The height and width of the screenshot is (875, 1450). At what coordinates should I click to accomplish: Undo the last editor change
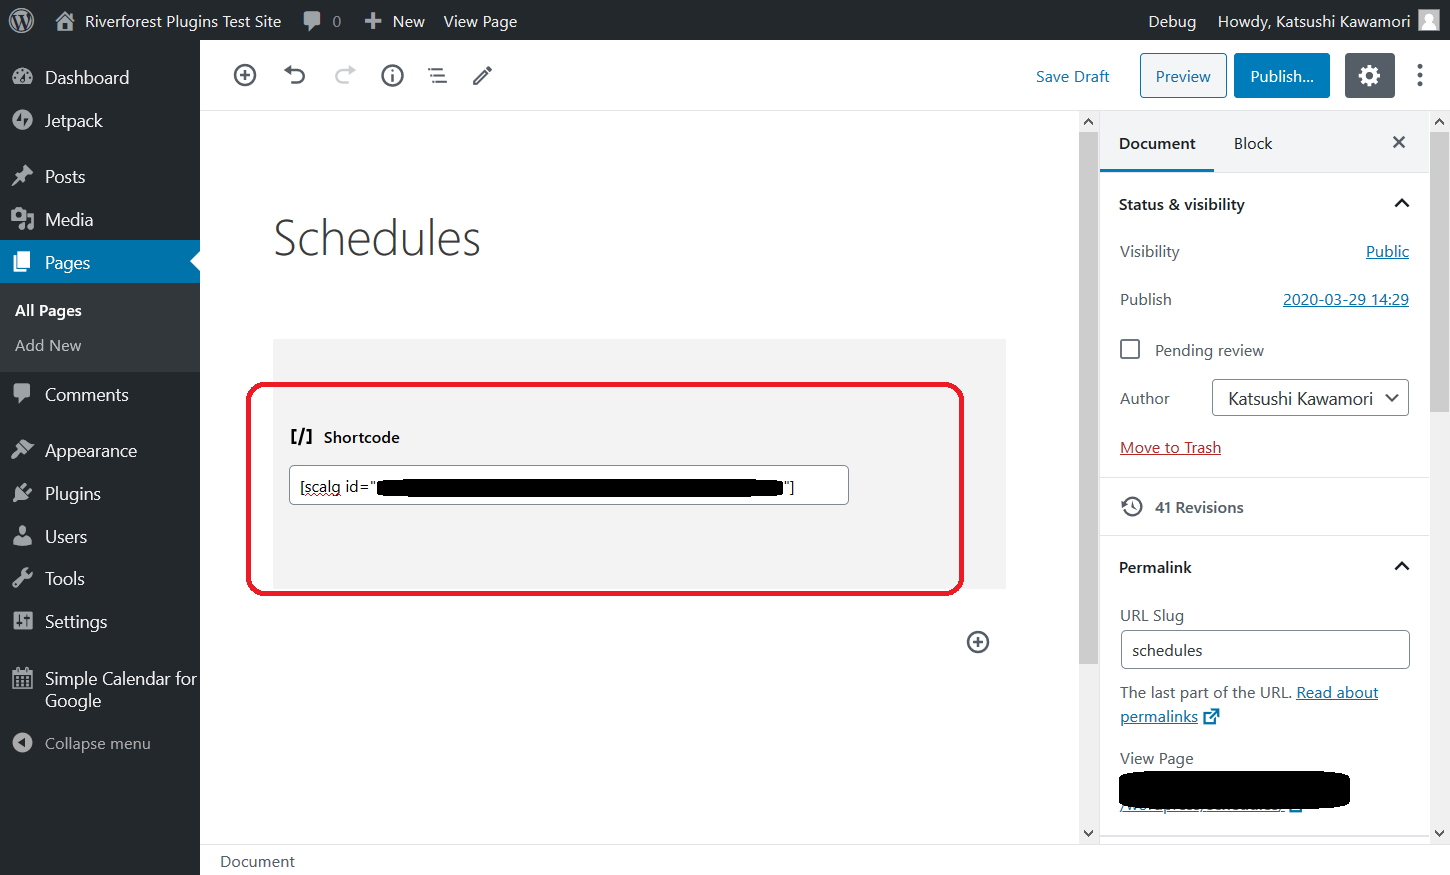point(294,75)
